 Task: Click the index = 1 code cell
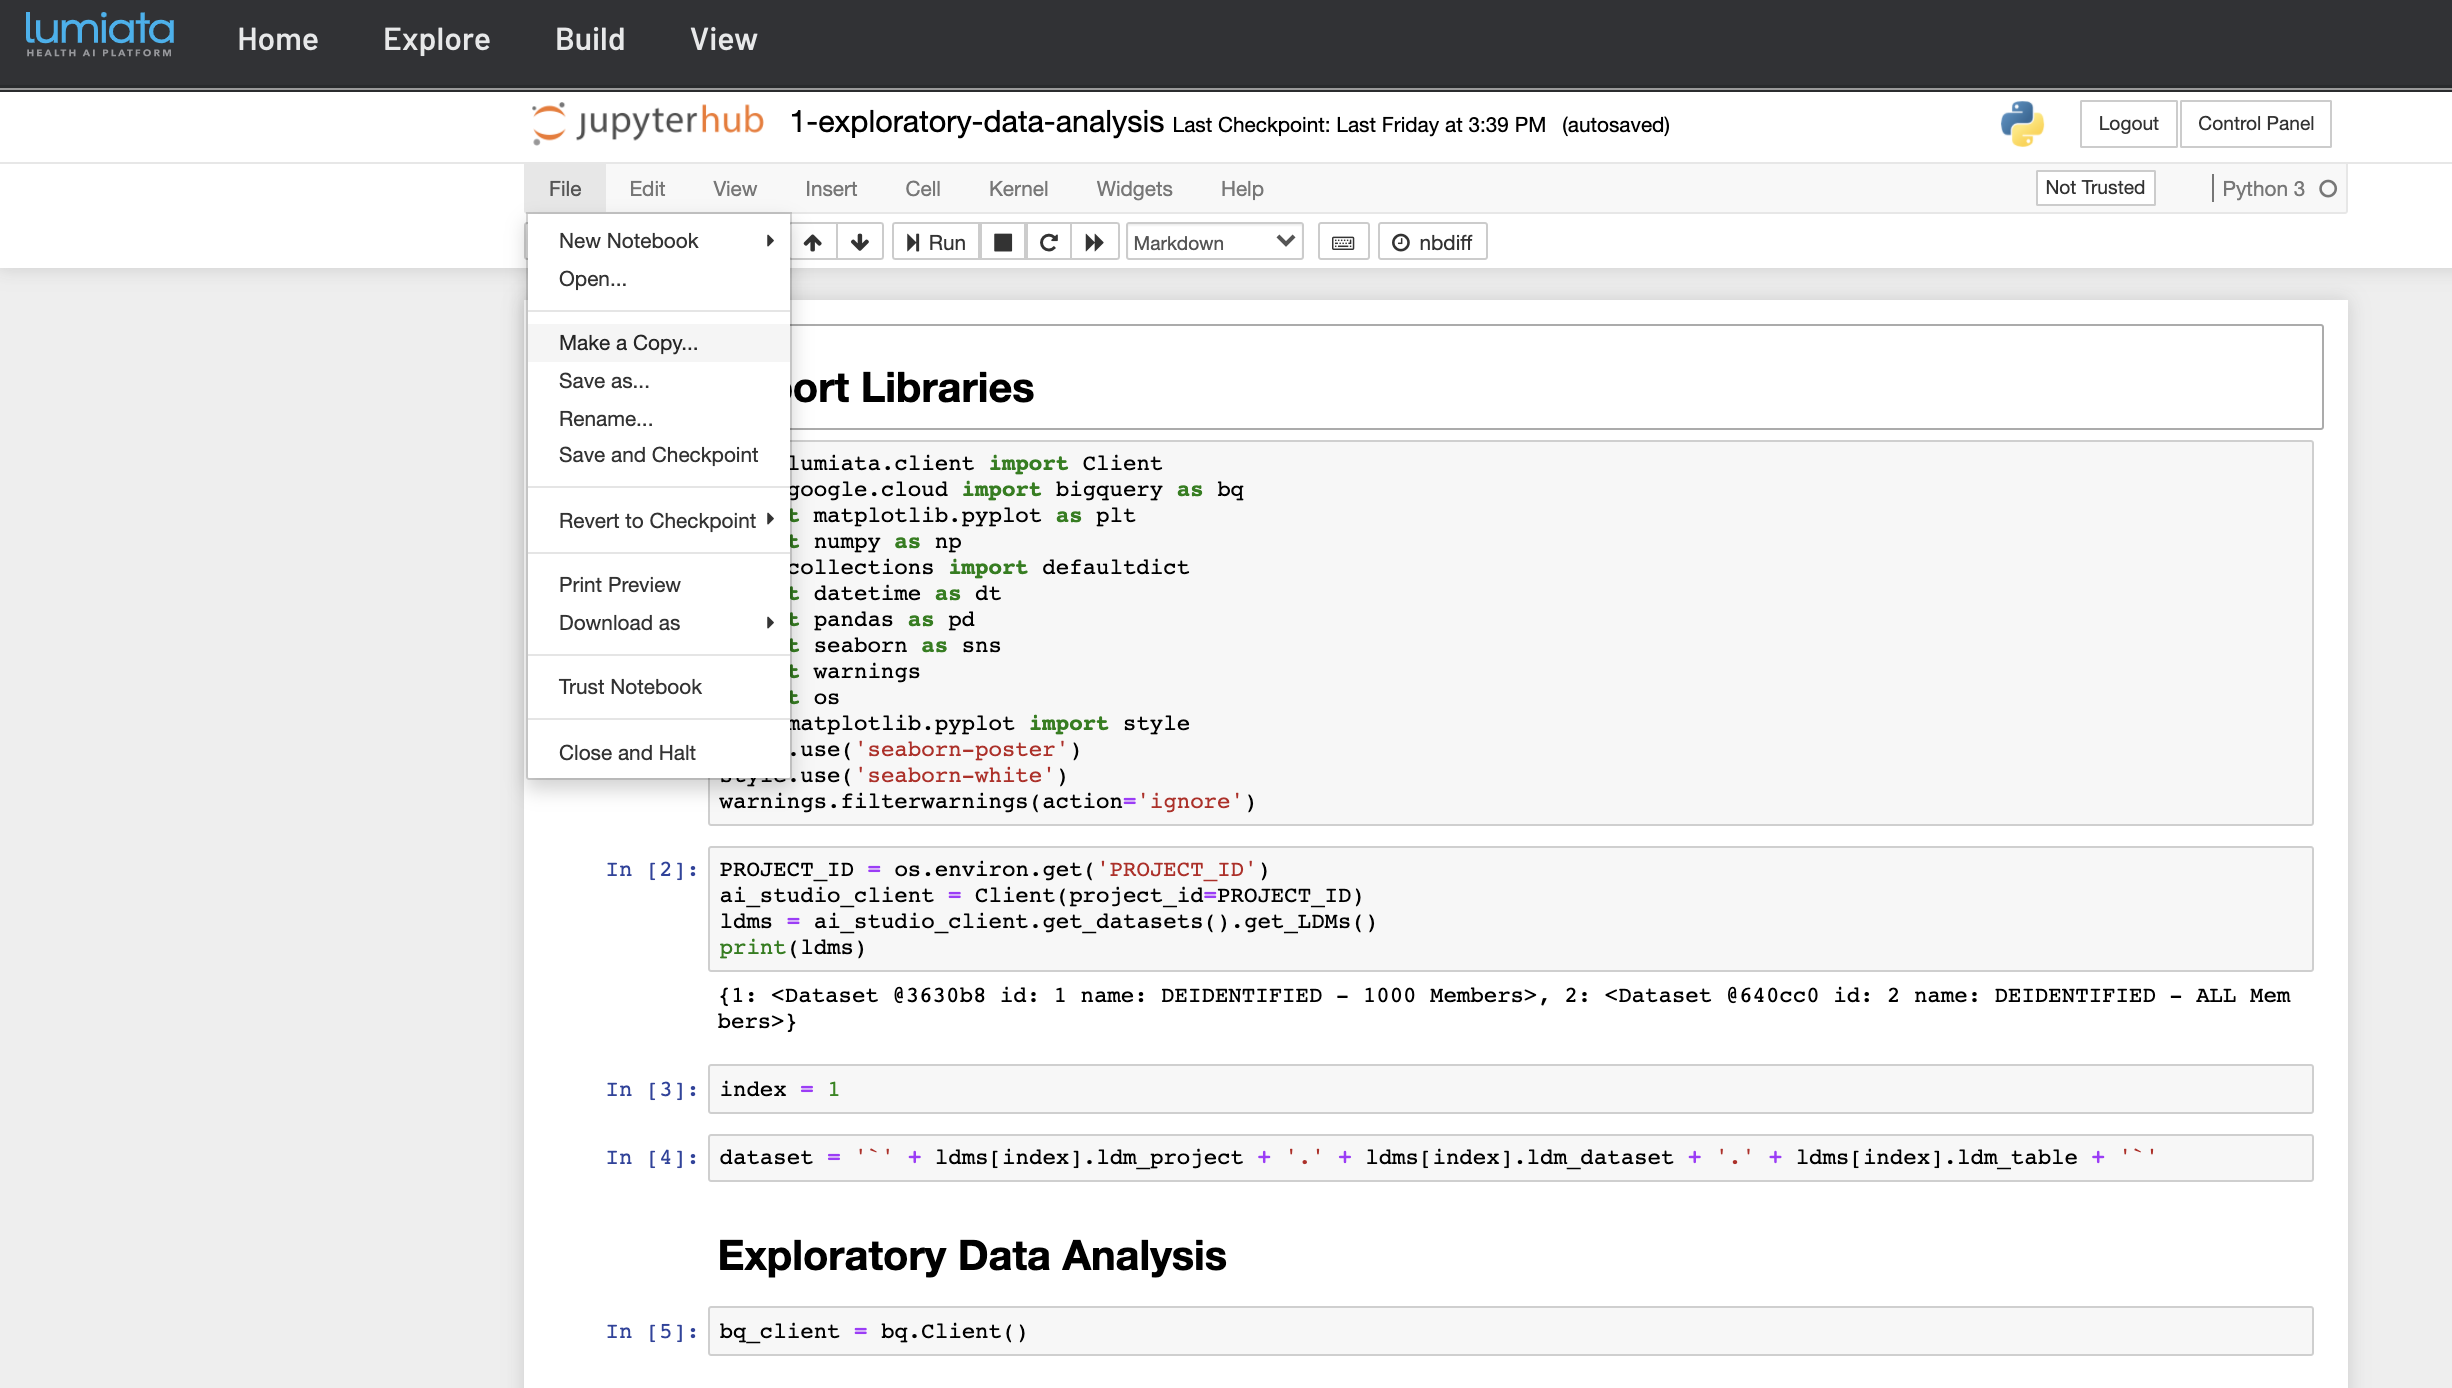tap(1509, 1089)
